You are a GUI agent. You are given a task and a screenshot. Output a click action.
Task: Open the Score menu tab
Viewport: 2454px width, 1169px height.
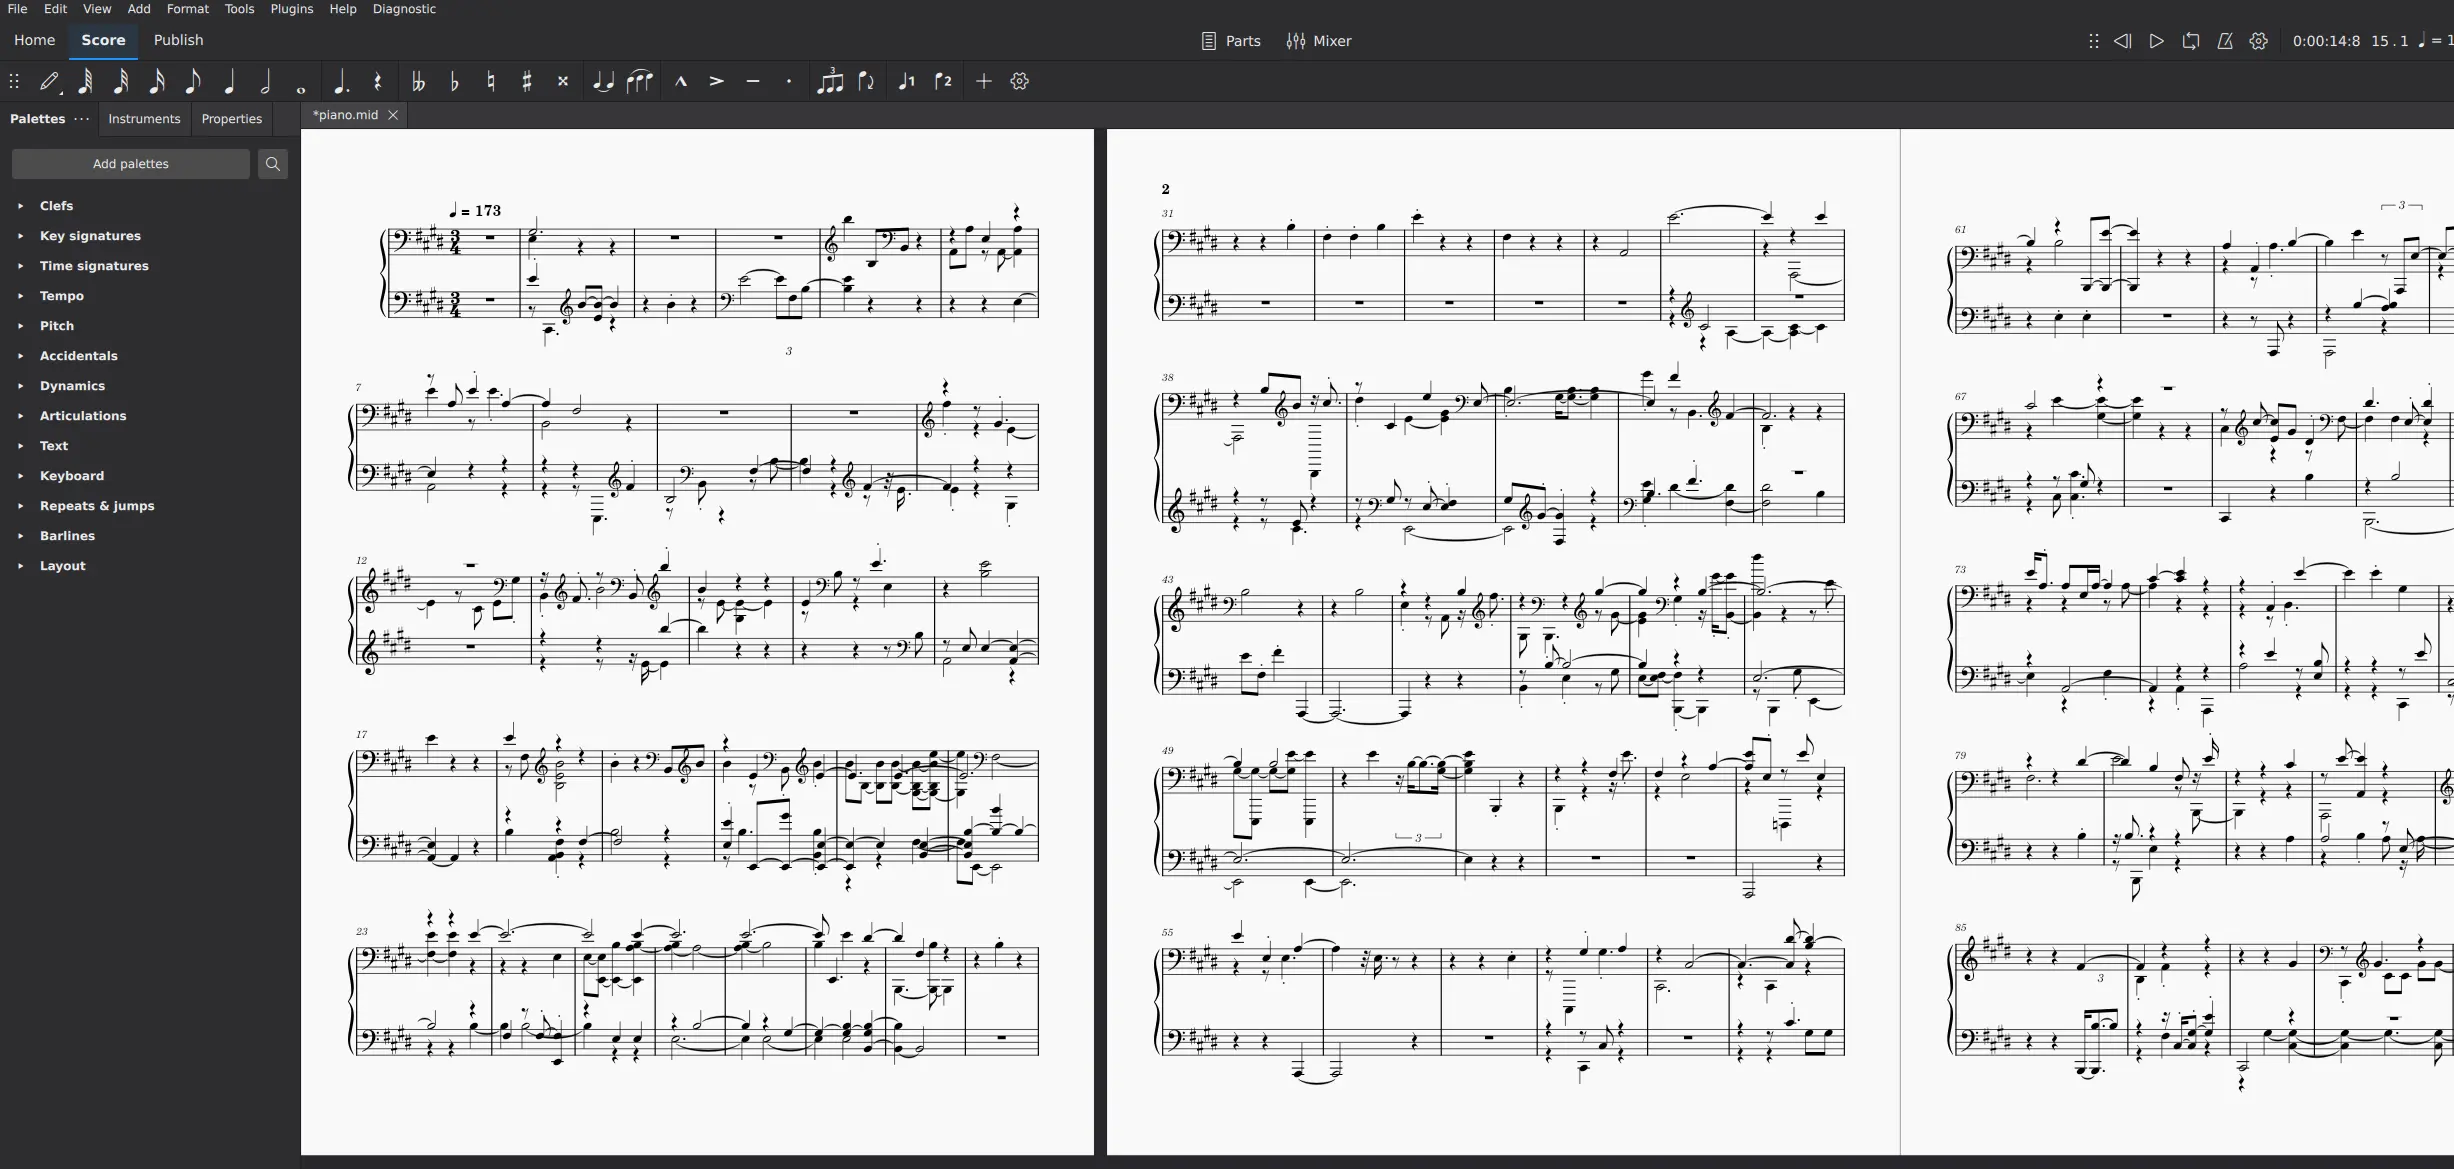tap(102, 39)
